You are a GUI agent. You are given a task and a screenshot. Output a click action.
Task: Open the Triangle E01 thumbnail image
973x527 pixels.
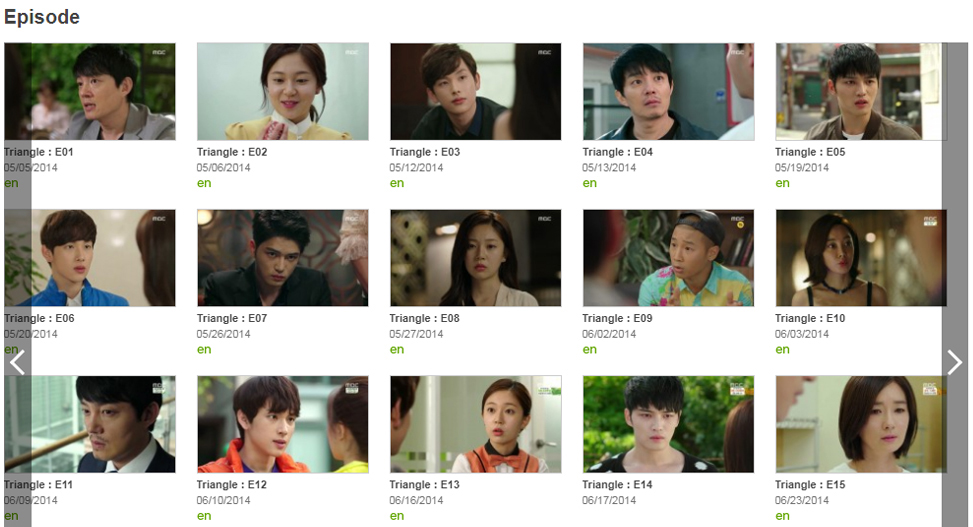[x=90, y=91]
